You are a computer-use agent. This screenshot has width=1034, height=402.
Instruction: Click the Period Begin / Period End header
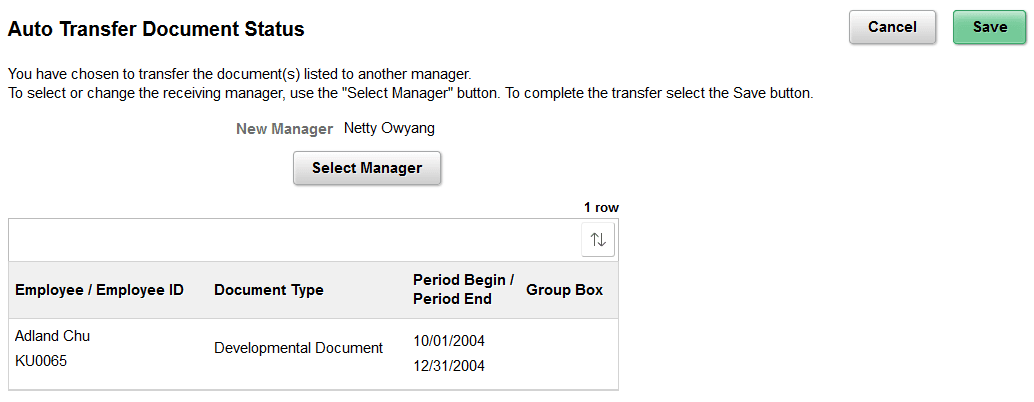(x=463, y=290)
